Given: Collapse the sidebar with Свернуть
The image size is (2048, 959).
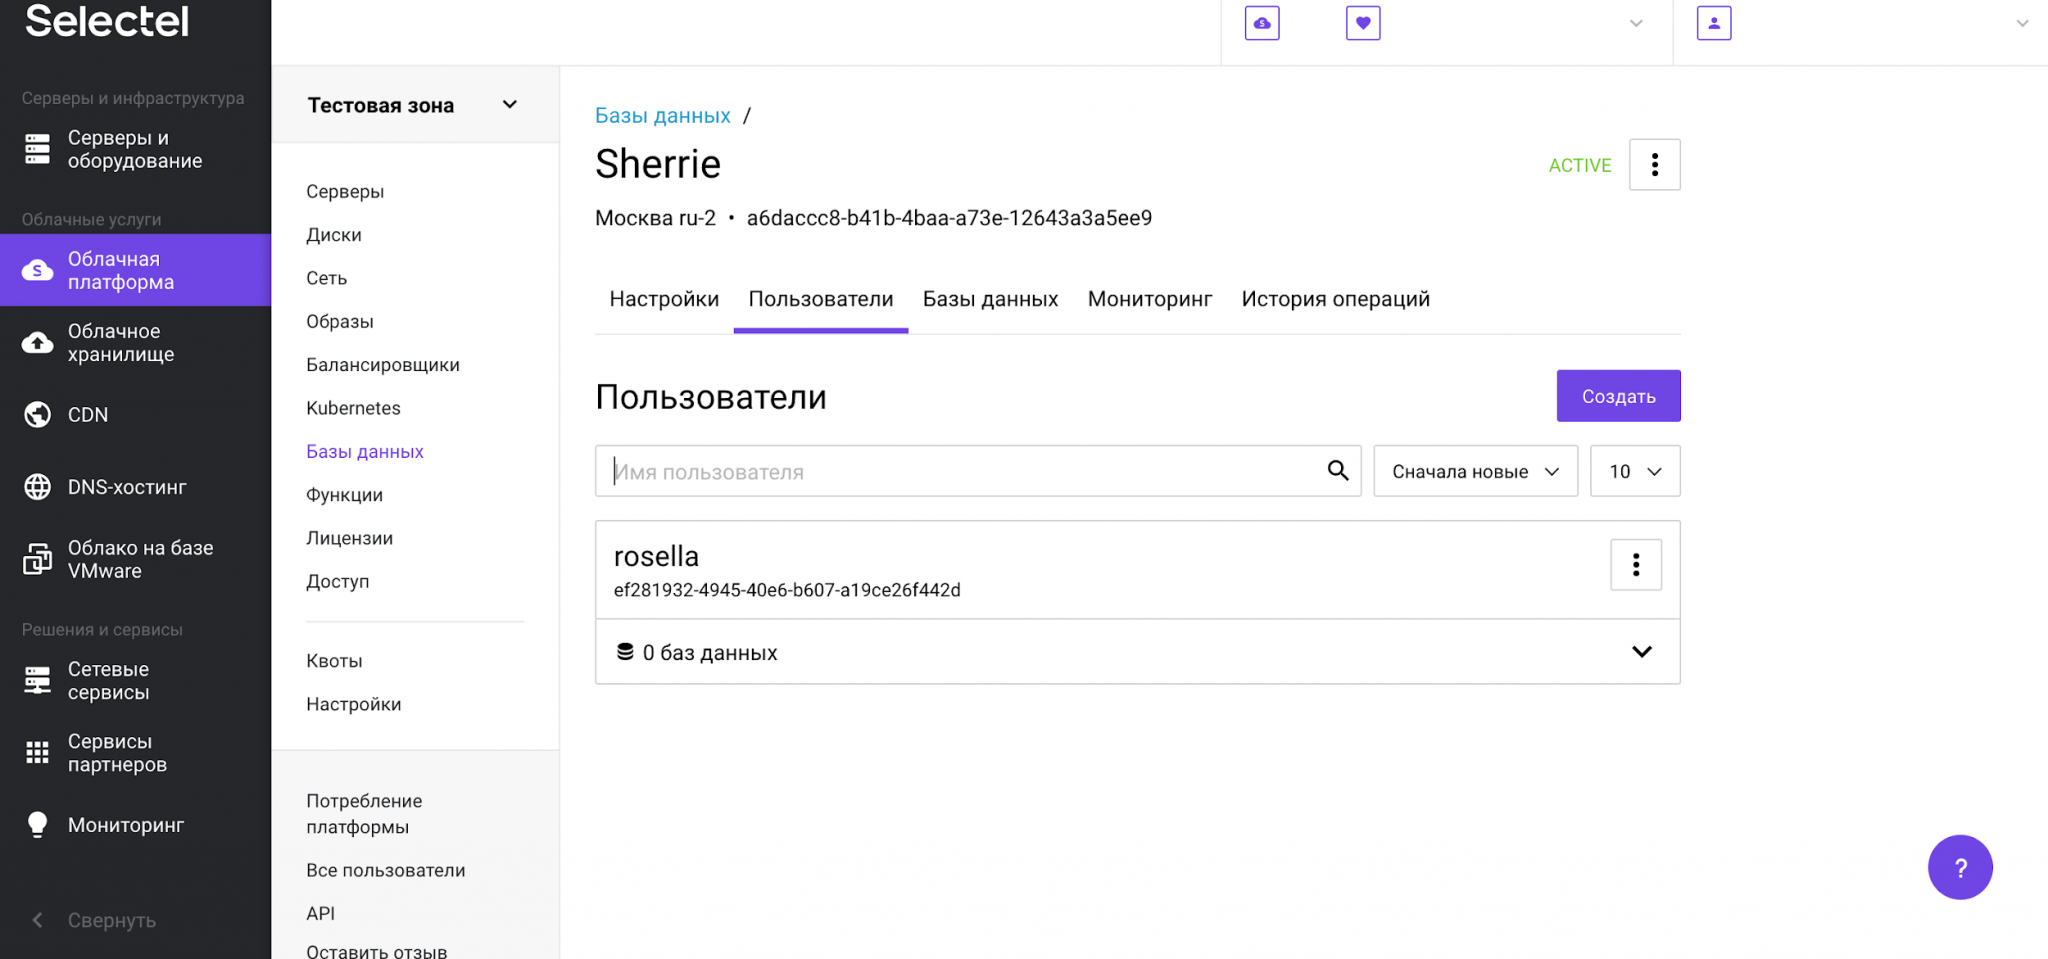Looking at the screenshot, I should click(x=111, y=920).
